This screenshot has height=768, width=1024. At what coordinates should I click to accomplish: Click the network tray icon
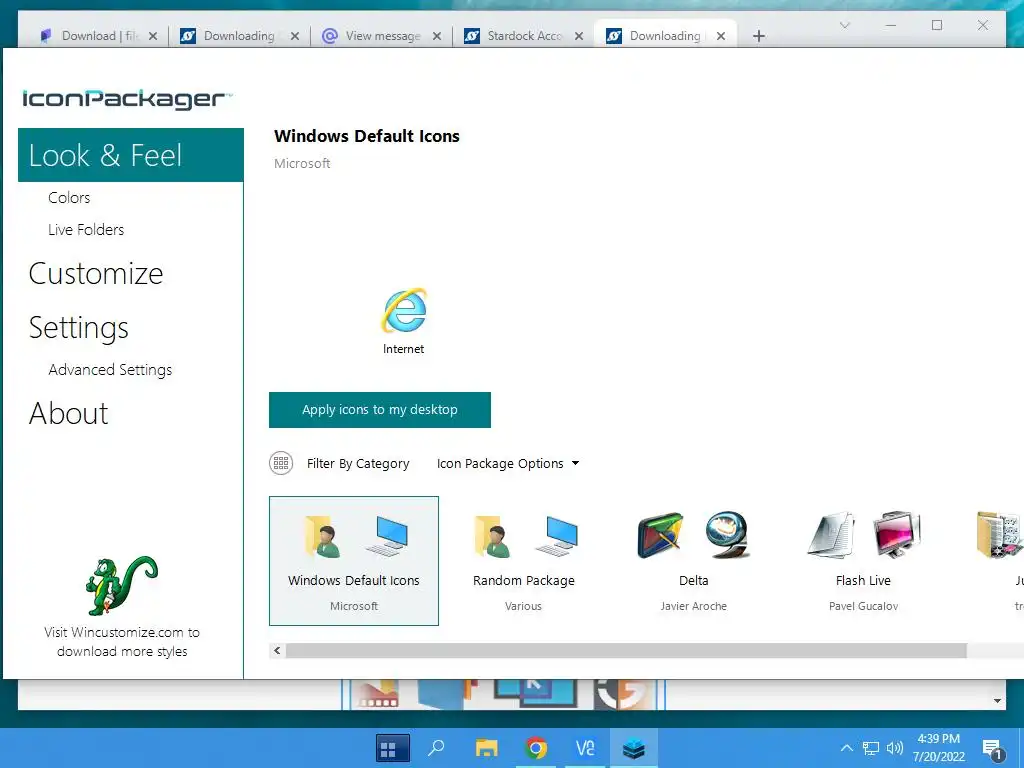click(x=871, y=748)
